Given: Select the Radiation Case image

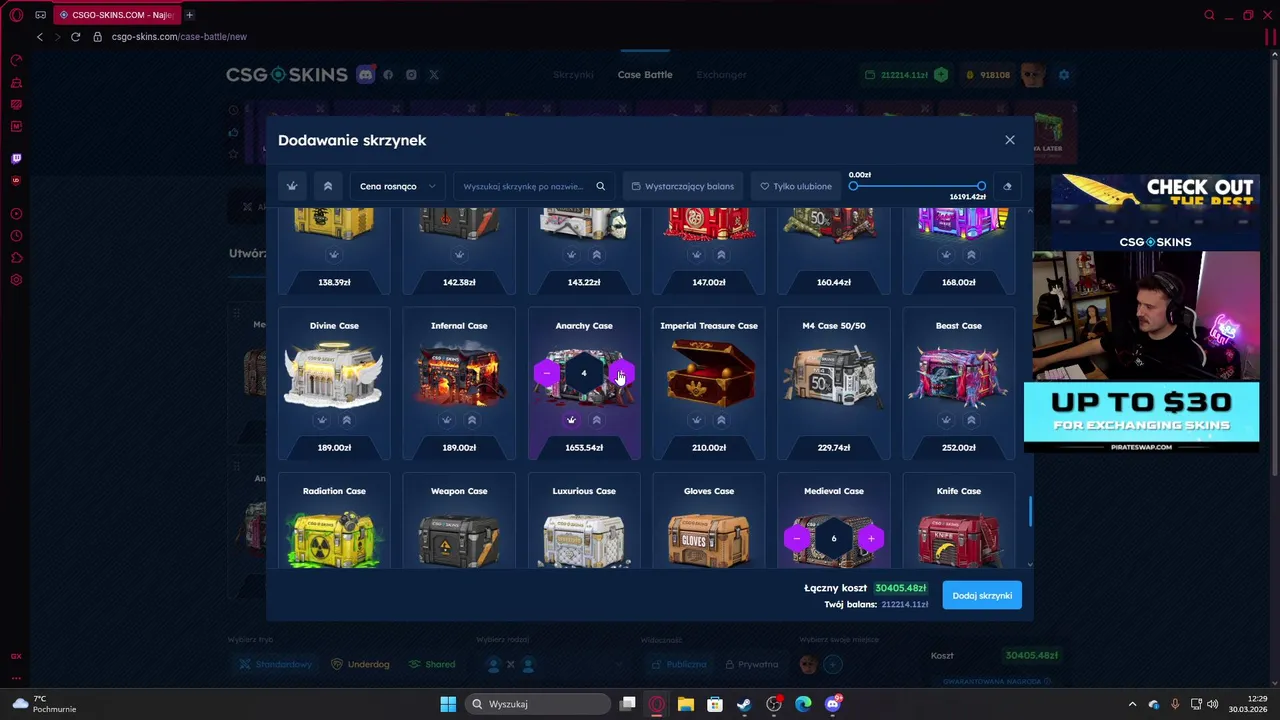Looking at the screenshot, I should 334,538.
